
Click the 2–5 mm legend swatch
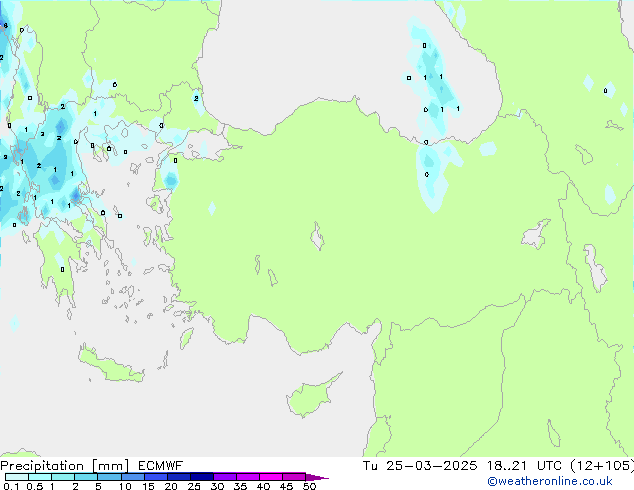click(86, 477)
